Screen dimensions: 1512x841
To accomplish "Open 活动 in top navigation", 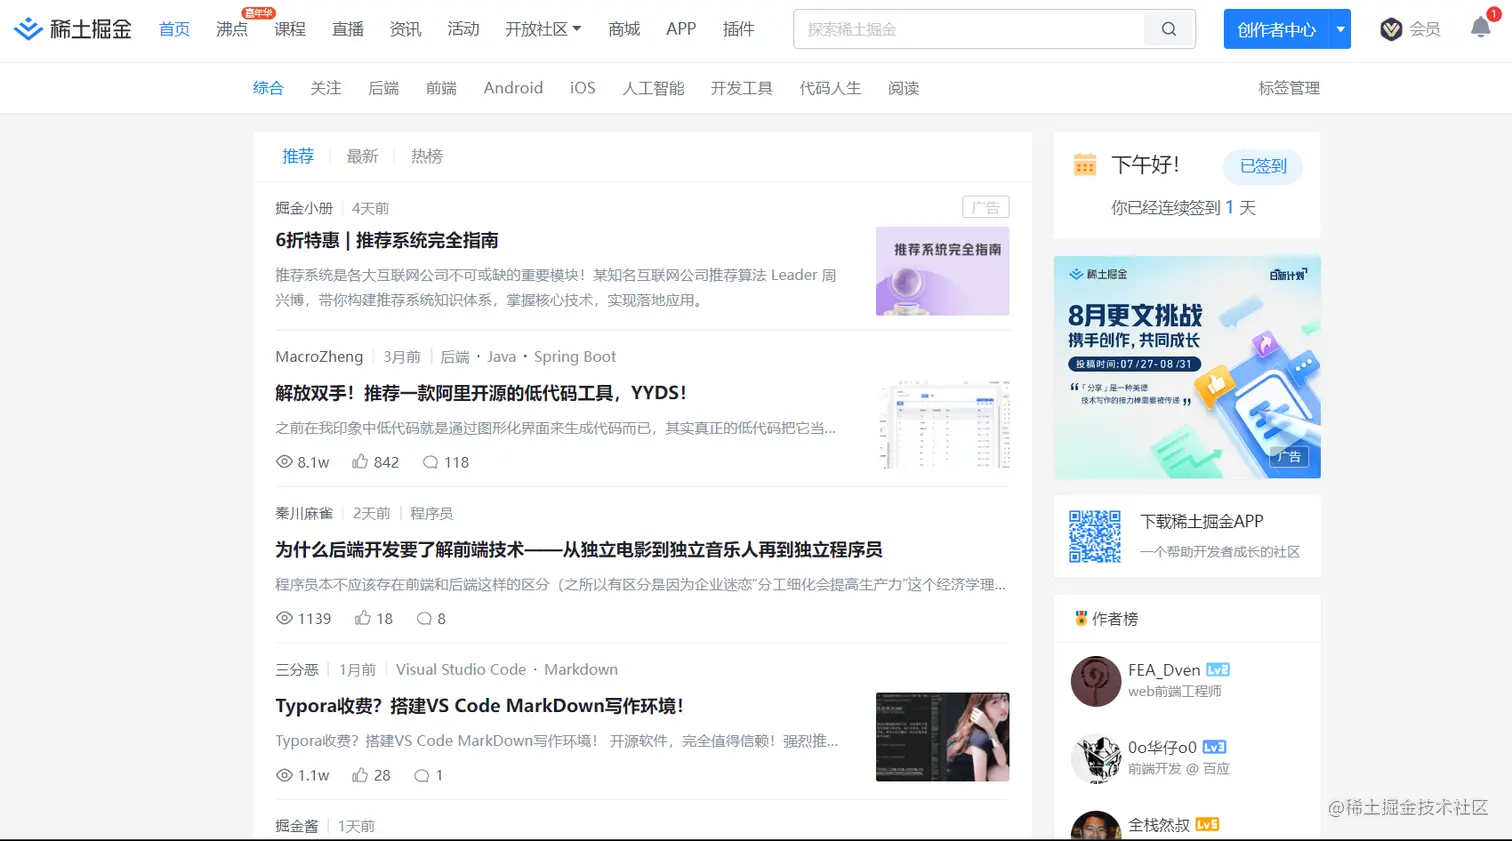I will (463, 29).
